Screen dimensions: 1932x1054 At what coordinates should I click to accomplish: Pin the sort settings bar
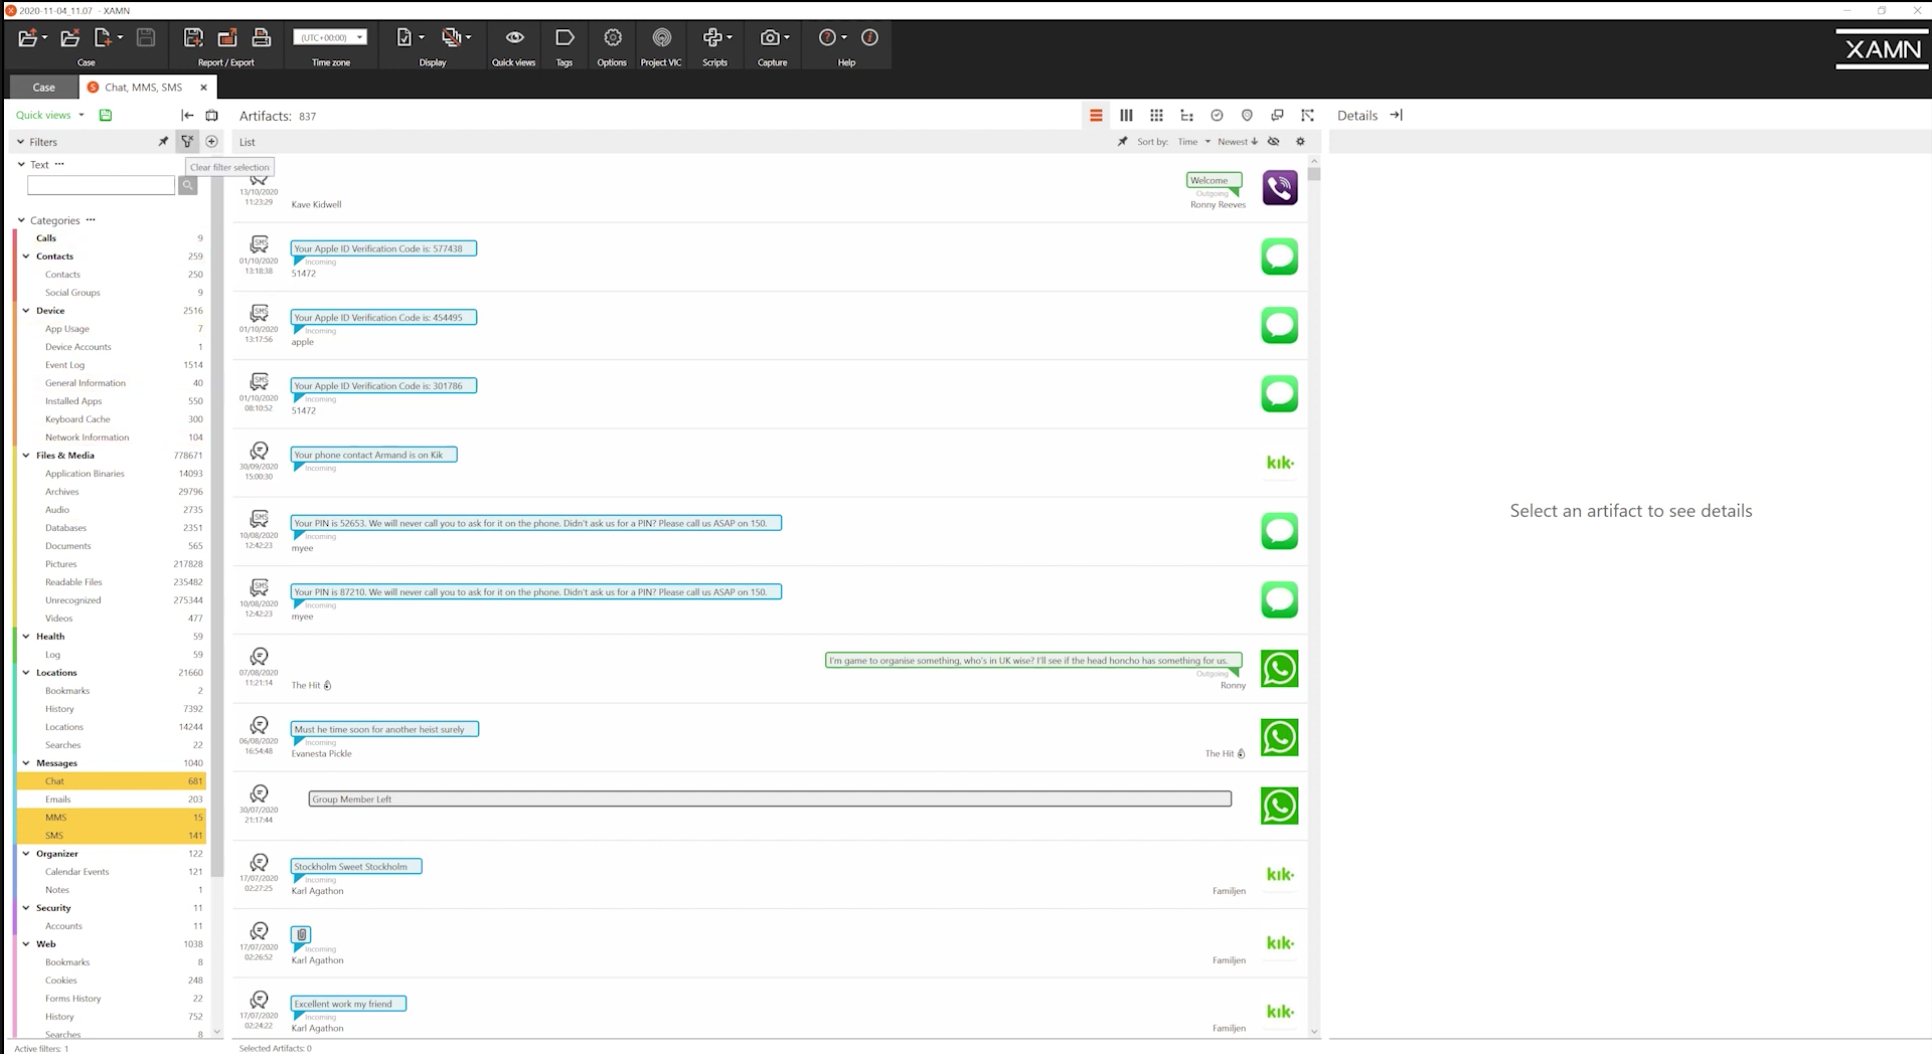coord(1121,141)
